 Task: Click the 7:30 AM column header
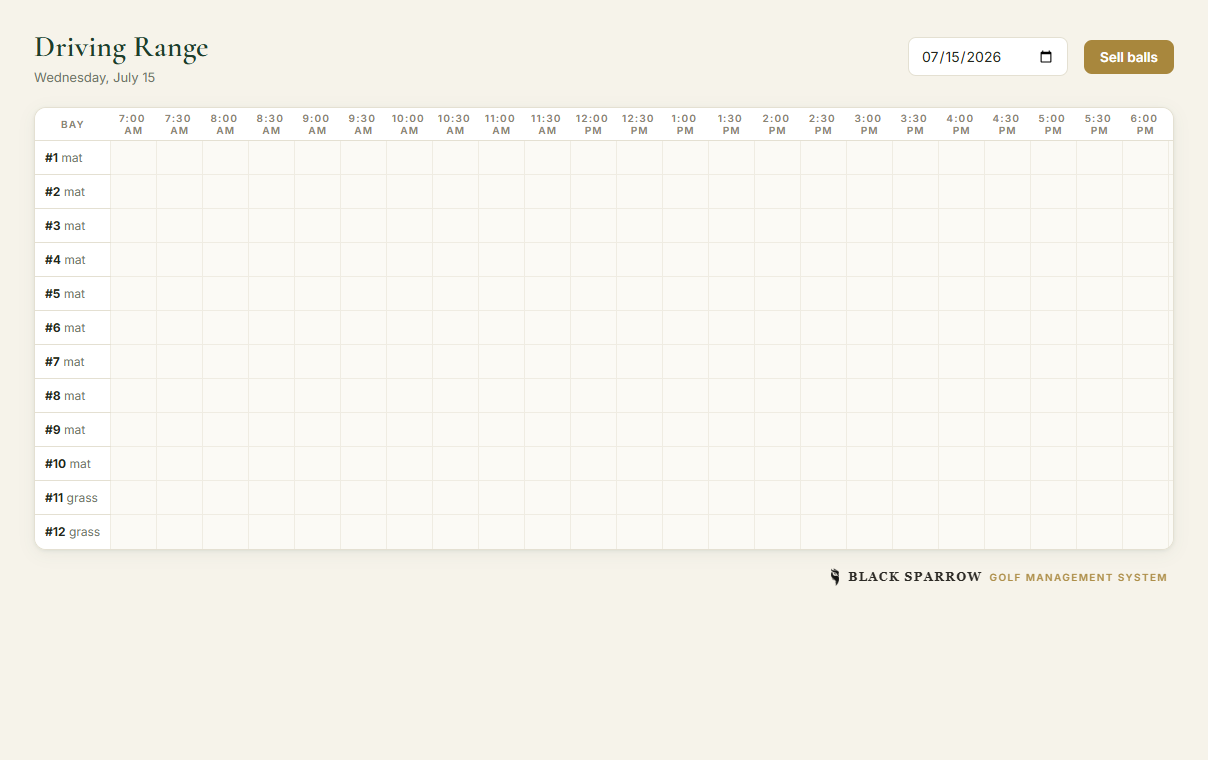point(180,124)
